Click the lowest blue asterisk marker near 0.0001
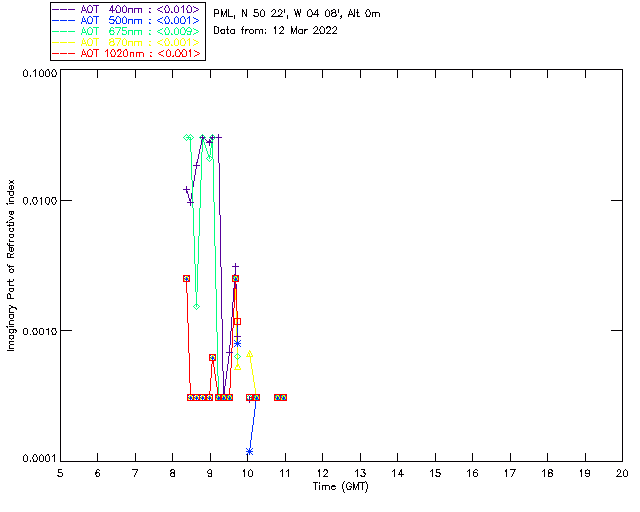The height and width of the screenshot is (512, 640). point(250,452)
